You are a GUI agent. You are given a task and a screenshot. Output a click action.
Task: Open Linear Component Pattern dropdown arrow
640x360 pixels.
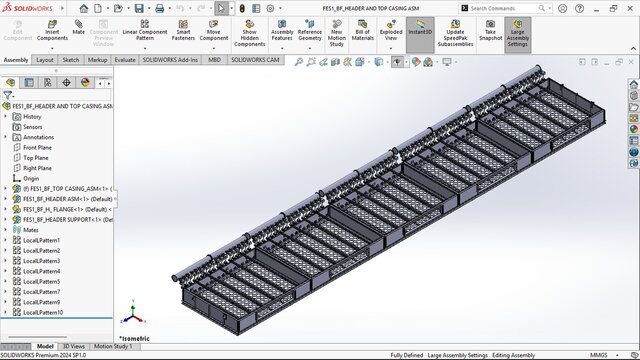[x=145, y=49]
